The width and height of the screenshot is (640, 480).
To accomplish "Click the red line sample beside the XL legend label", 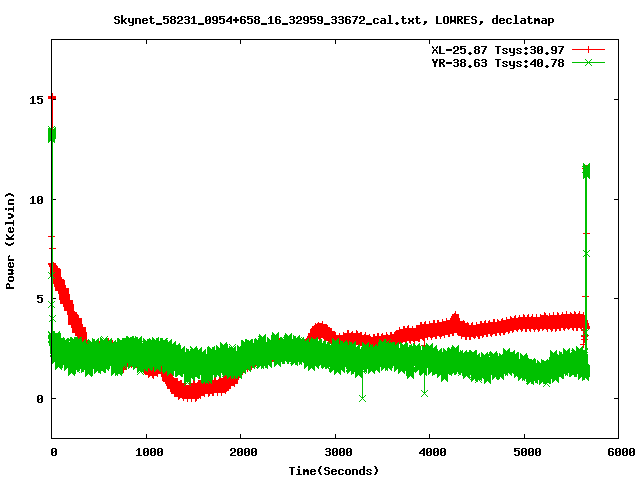I will [588, 50].
